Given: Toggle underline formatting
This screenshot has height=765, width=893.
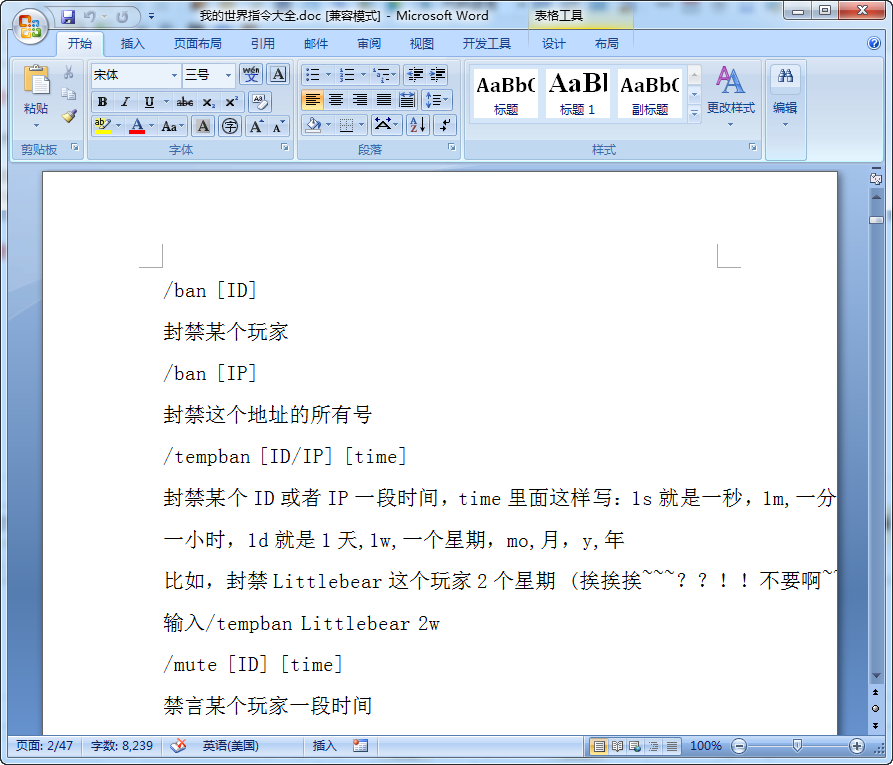Looking at the screenshot, I should [149, 102].
